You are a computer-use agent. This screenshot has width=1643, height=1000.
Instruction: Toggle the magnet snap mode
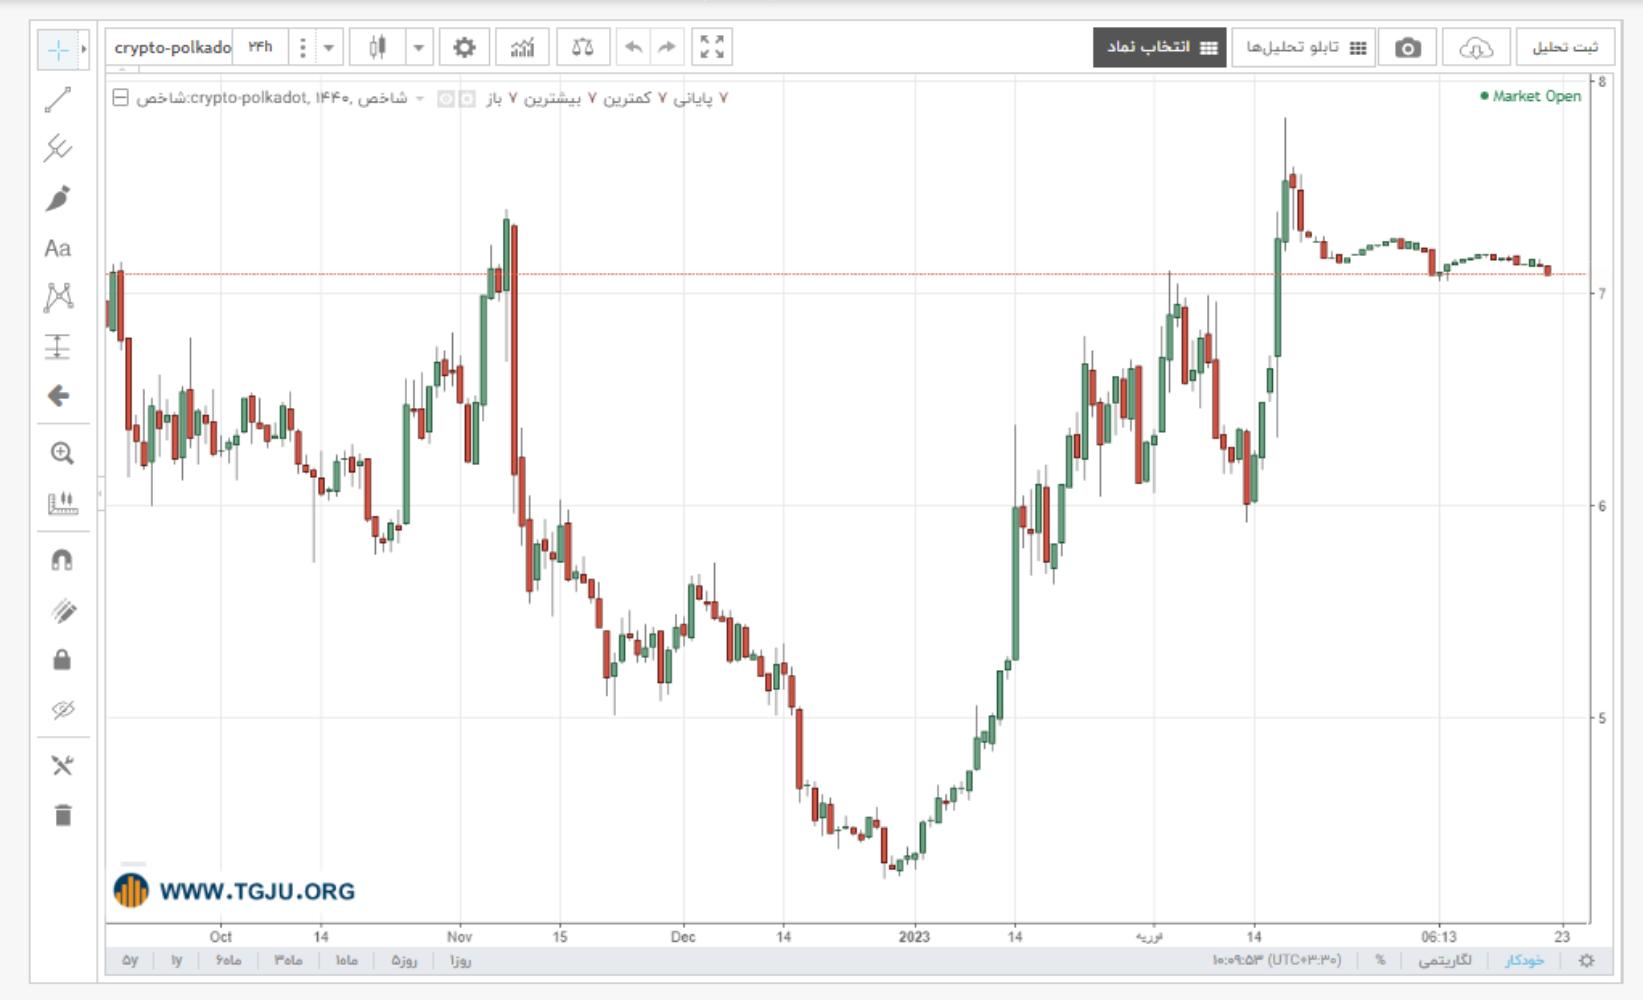[x=62, y=560]
